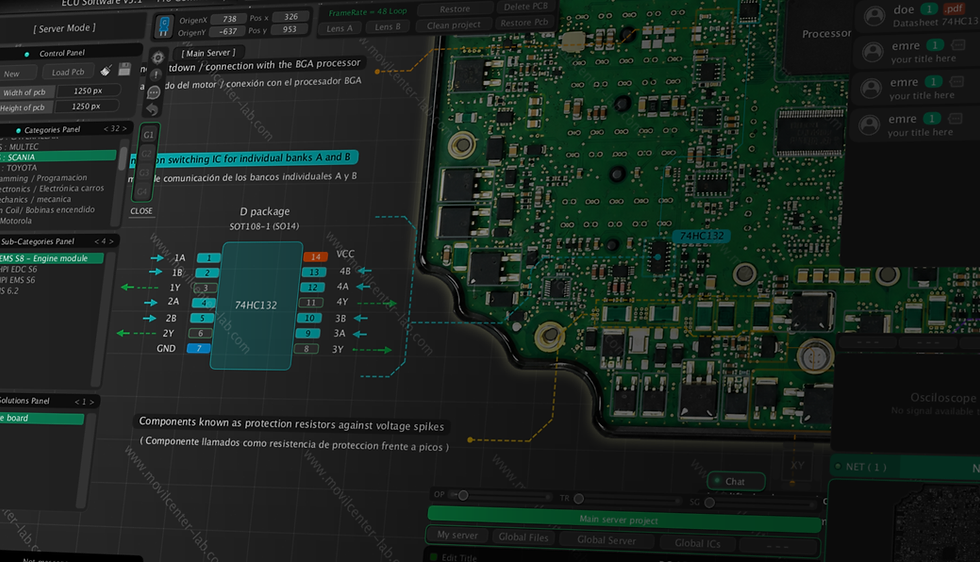Switch to the Global Files tab
Screen dimensions: 980x562
[x=523, y=537]
